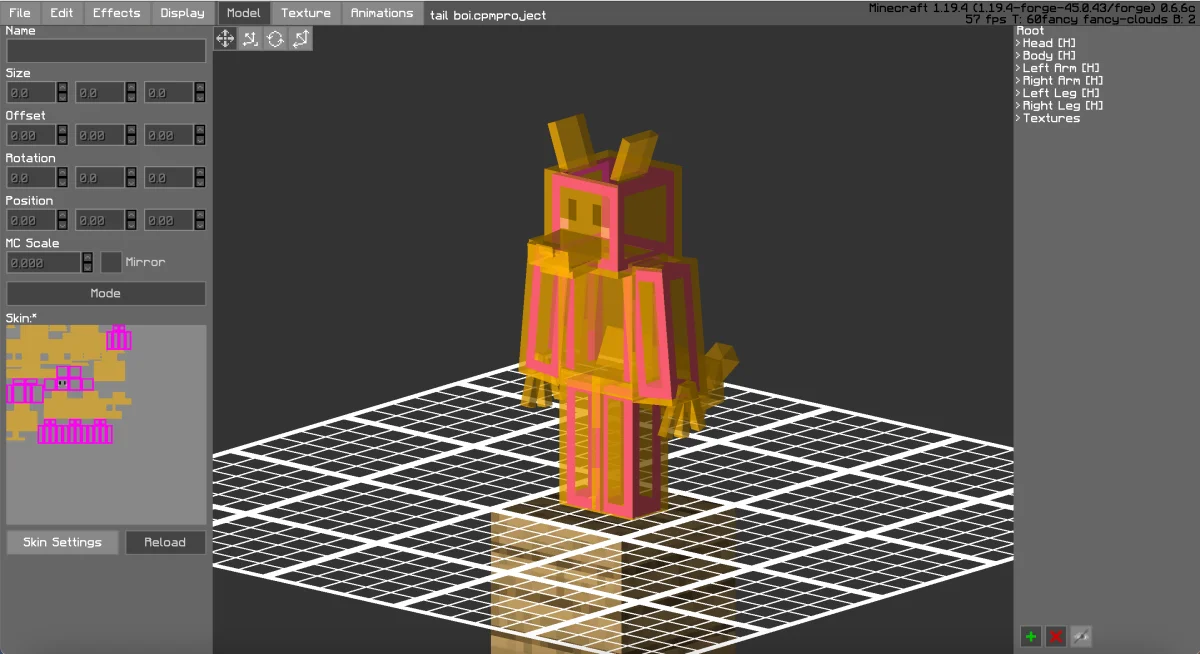Select the diagonal-arrow resize gizmo tool
The width and height of the screenshot is (1200, 654).
(x=300, y=38)
